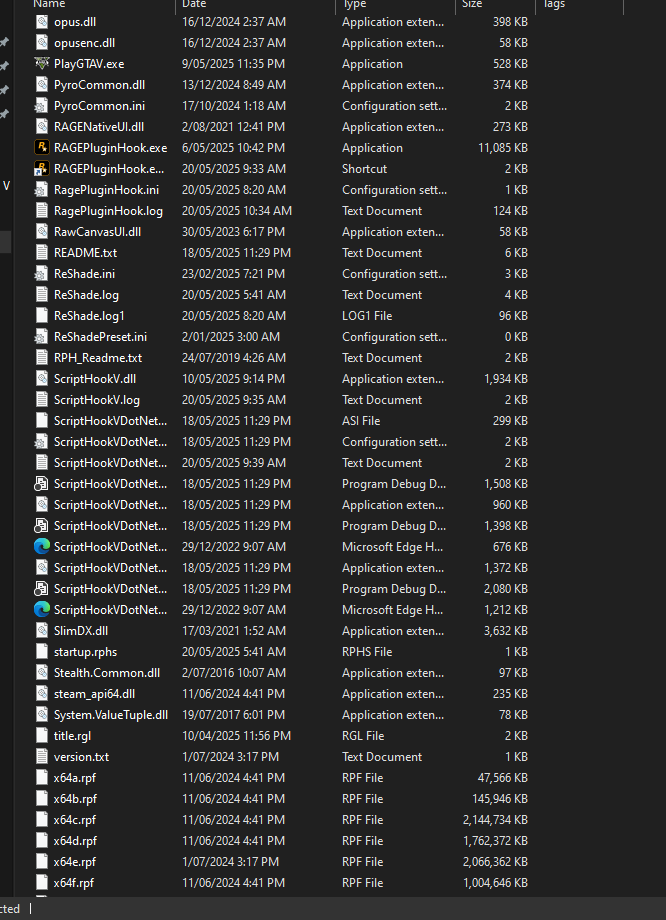The width and height of the screenshot is (666, 920).
Task: Click the PlayGTAV.exe application icon
Action: (x=42, y=64)
